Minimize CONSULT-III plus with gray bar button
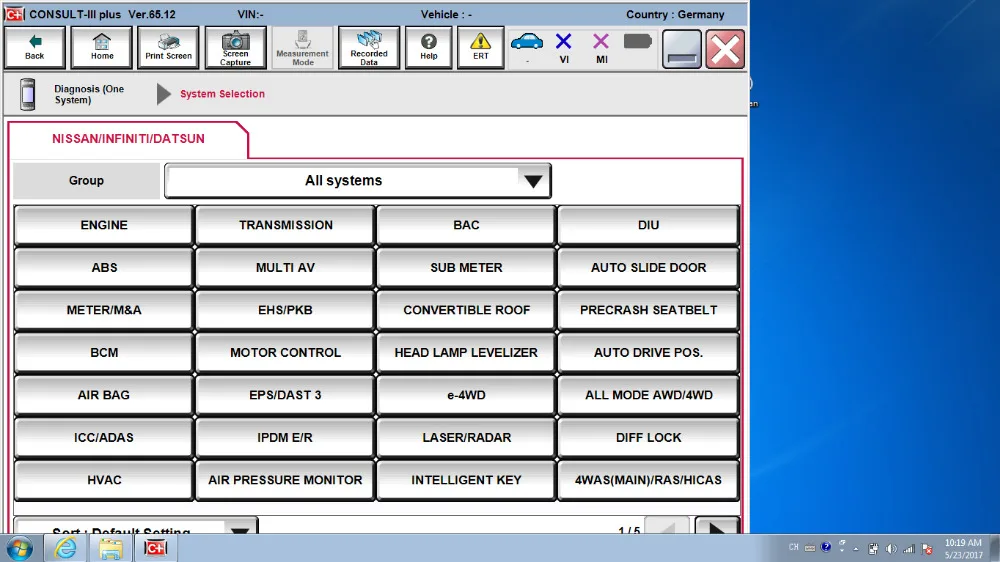This screenshot has height=562, width=1000. click(x=681, y=48)
